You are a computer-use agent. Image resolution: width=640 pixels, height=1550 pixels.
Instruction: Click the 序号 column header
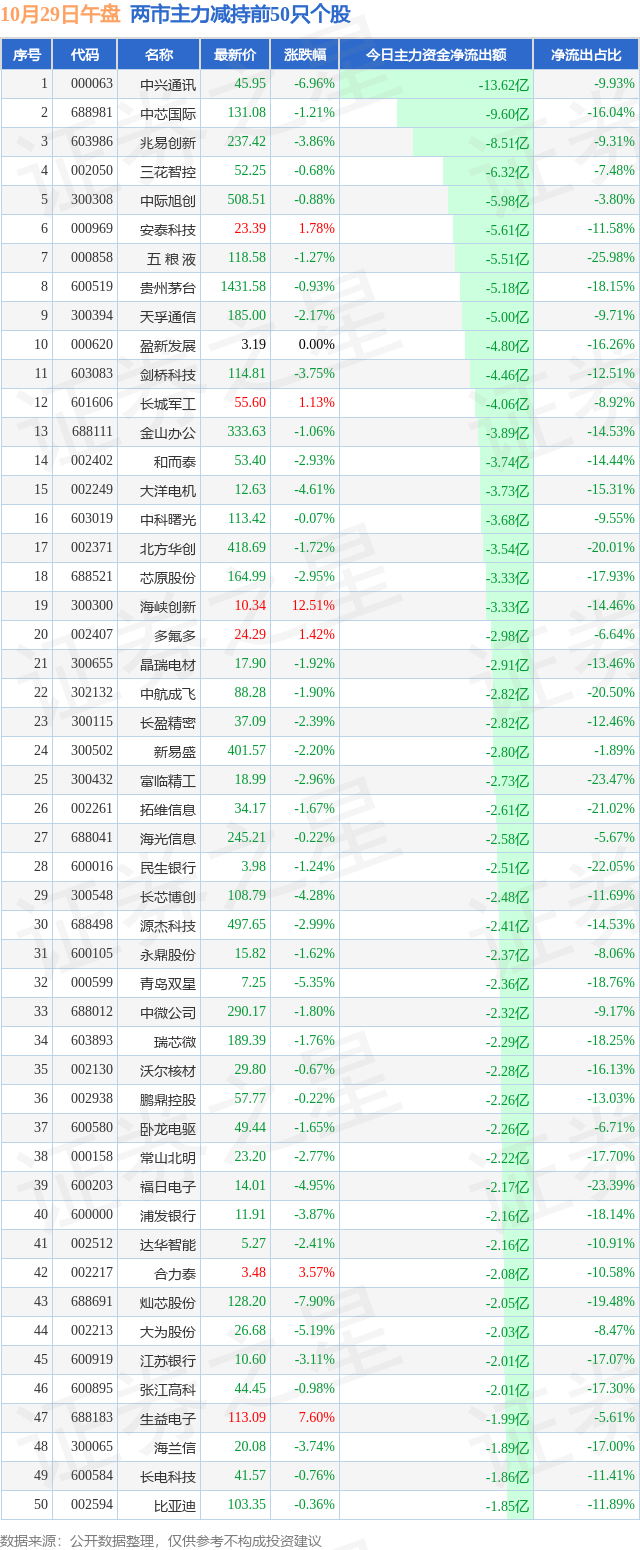pyautogui.click(x=26, y=55)
